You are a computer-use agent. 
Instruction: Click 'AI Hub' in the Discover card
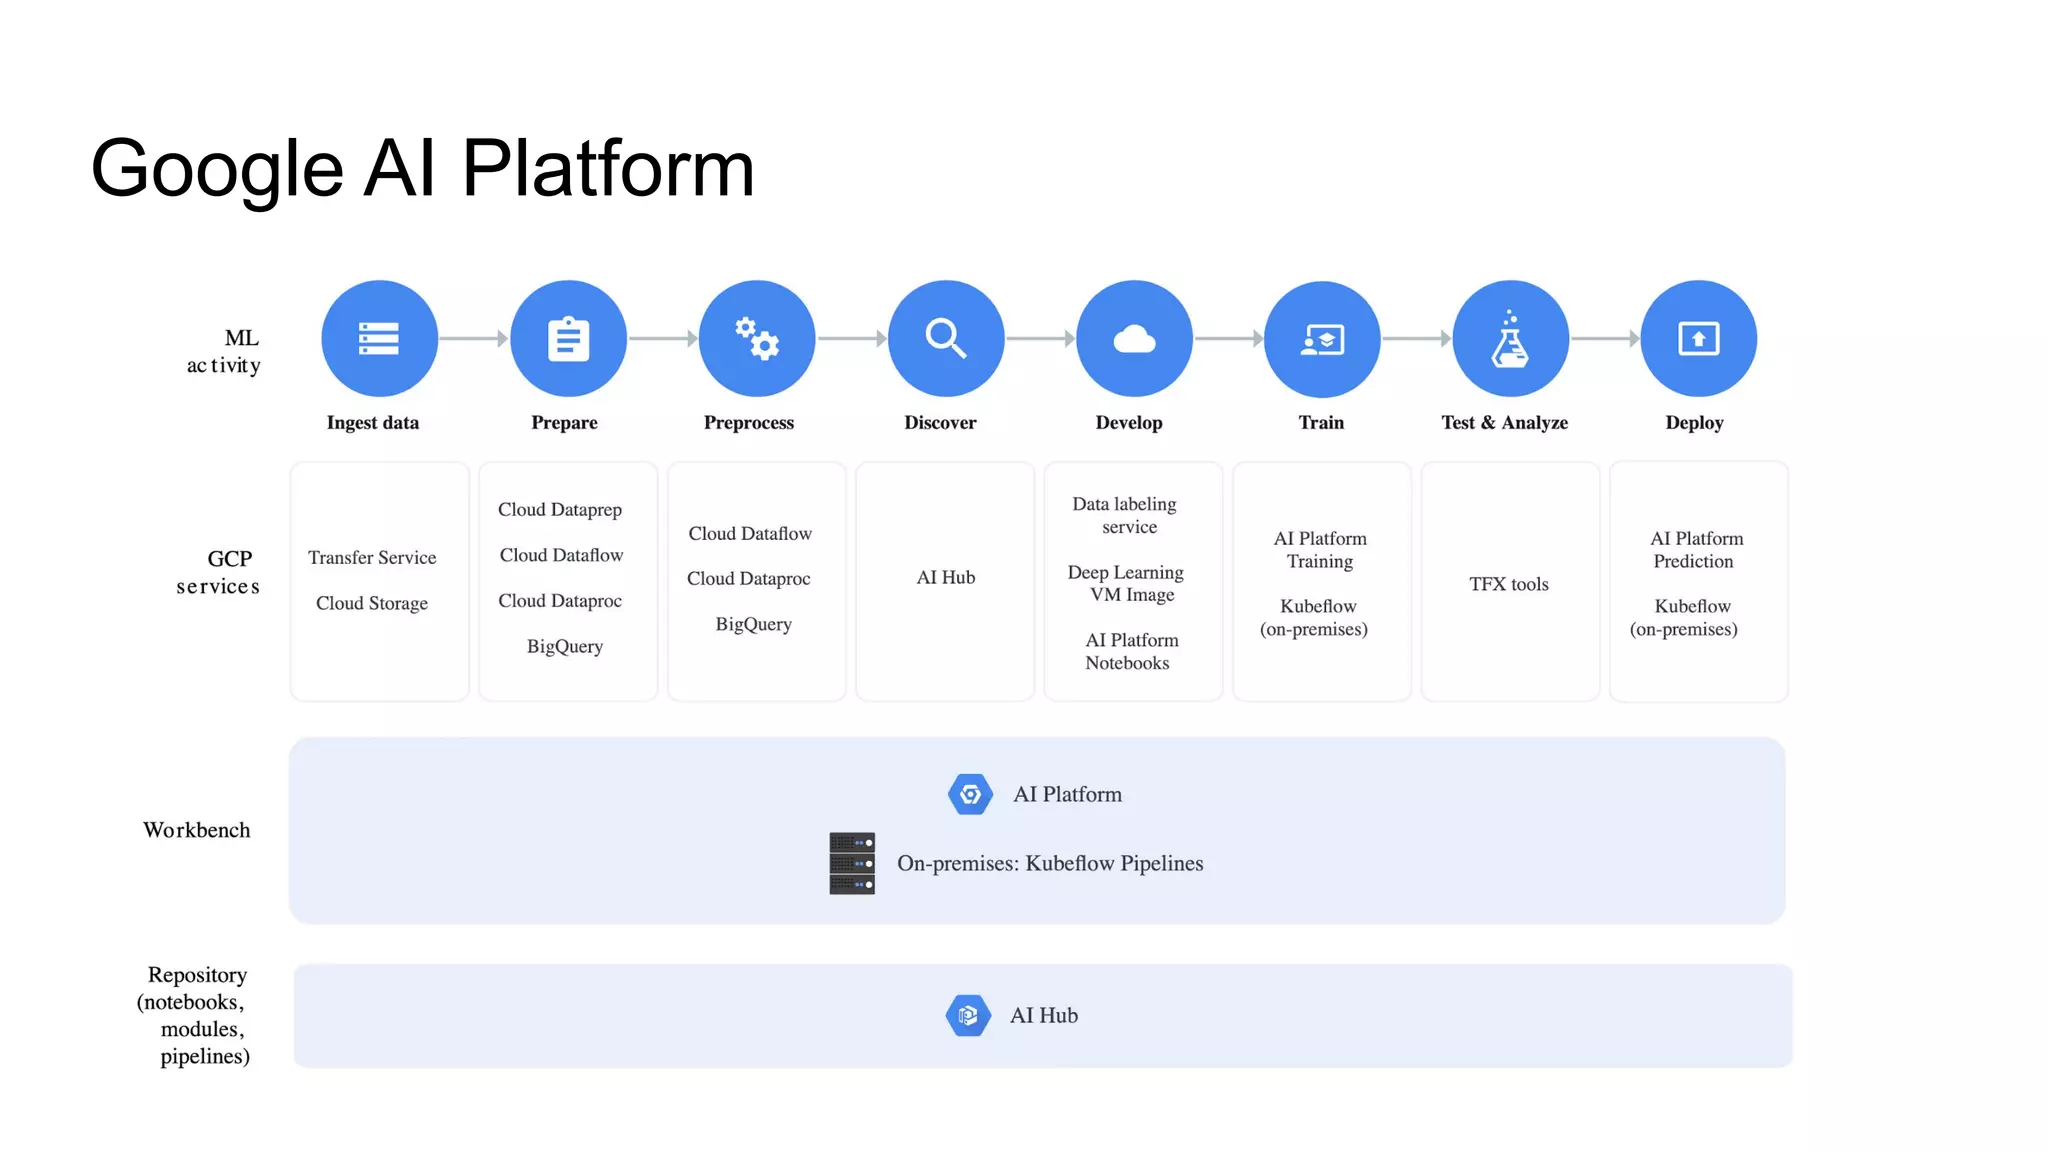click(x=946, y=578)
